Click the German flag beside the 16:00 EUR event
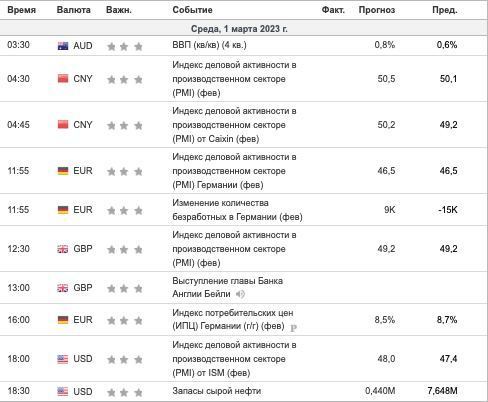This screenshot has width=488, height=402. coord(63,320)
